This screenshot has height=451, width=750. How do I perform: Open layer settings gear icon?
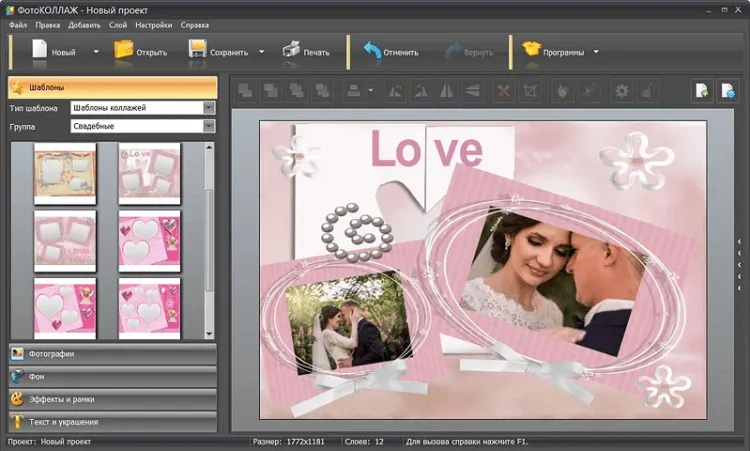tap(622, 91)
